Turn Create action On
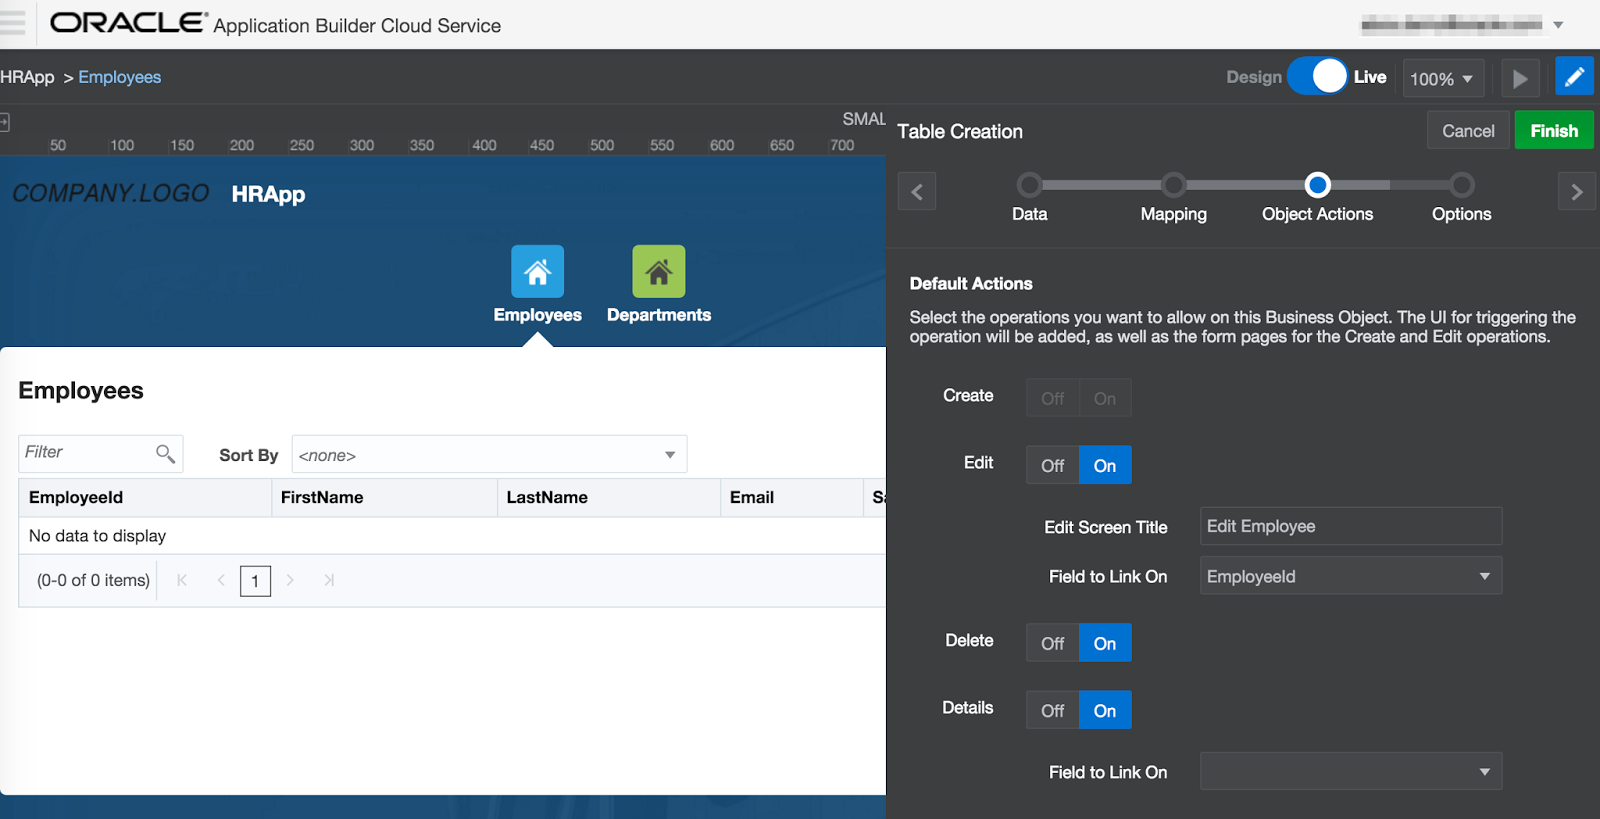Image resolution: width=1600 pixels, height=819 pixels. coord(1105,398)
